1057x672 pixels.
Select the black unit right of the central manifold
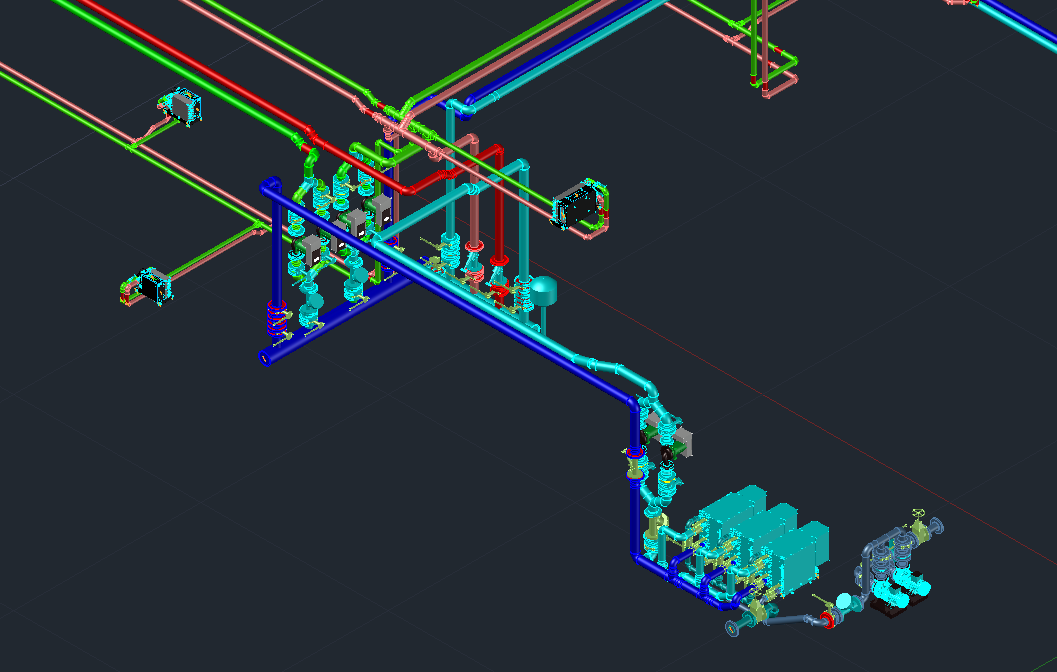click(578, 208)
